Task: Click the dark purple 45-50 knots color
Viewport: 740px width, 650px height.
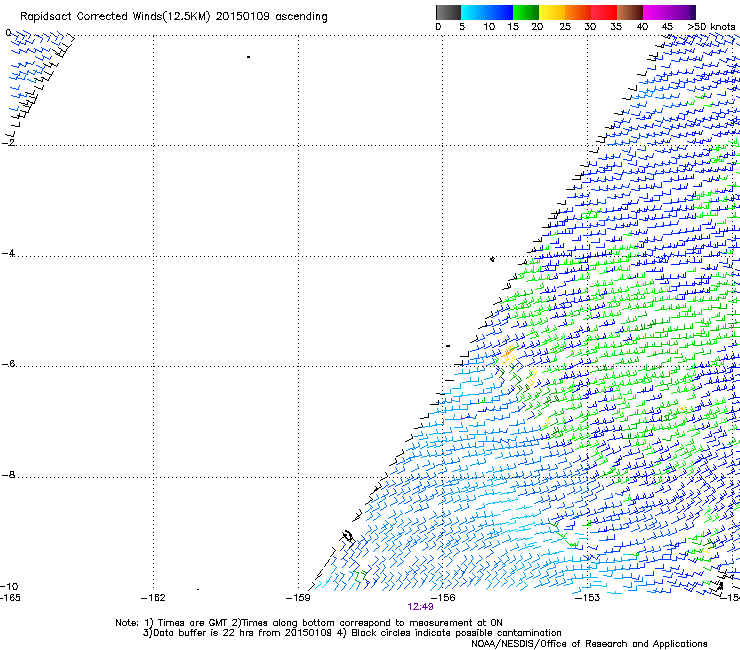Action: coord(682,12)
